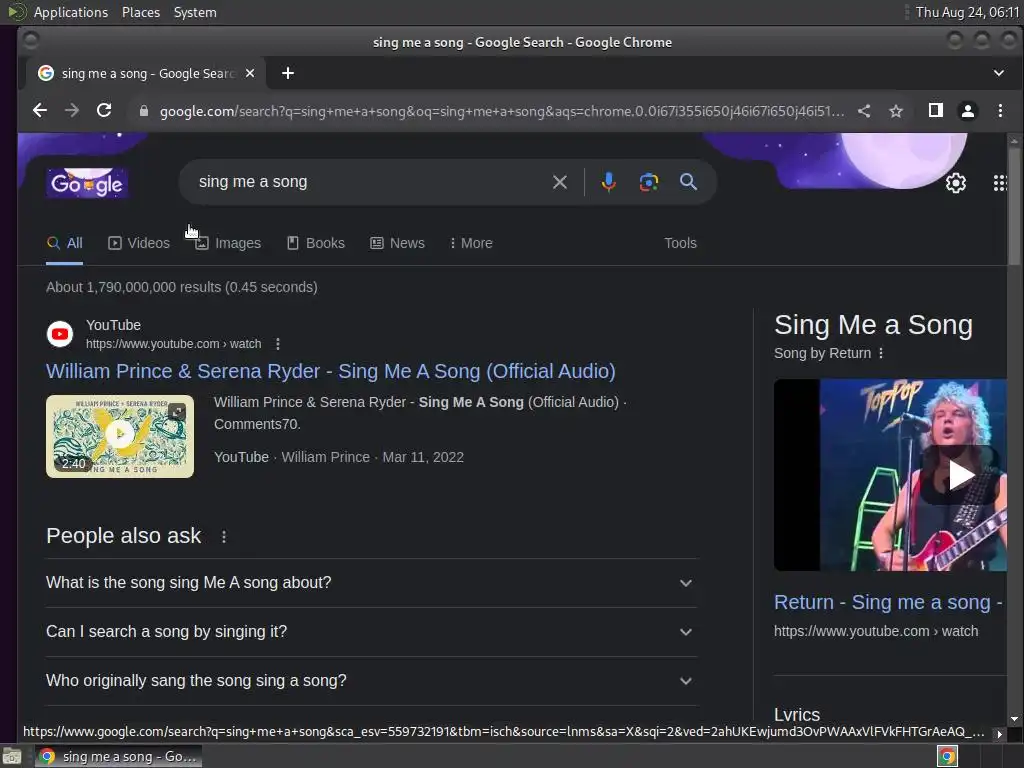Open options next to youtube.com watch URL
The height and width of the screenshot is (768, 1024).
[x=278, y=344]
